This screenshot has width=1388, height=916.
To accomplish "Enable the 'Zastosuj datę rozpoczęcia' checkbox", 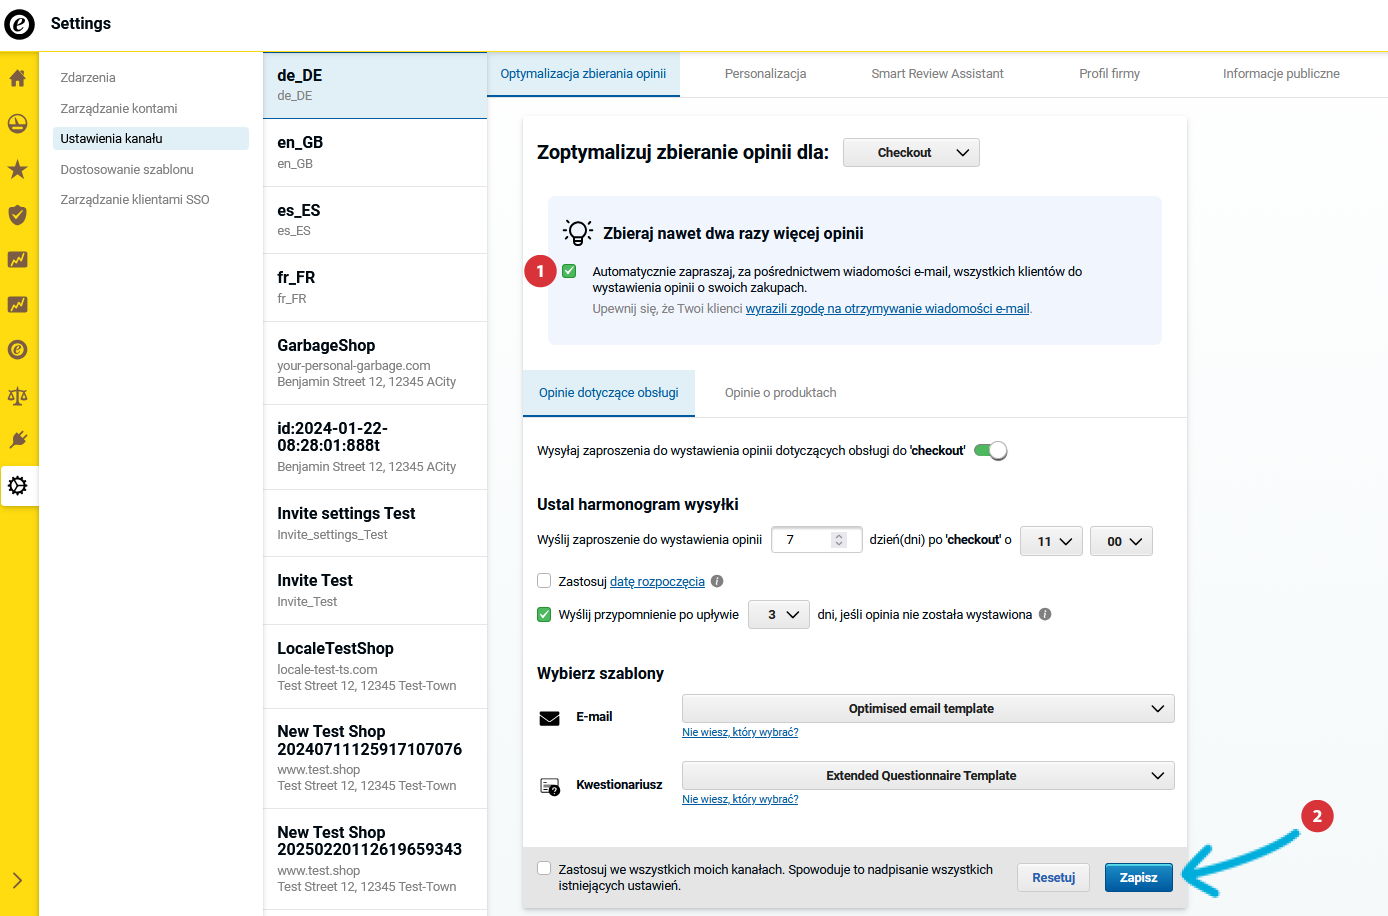I will 544,581.
